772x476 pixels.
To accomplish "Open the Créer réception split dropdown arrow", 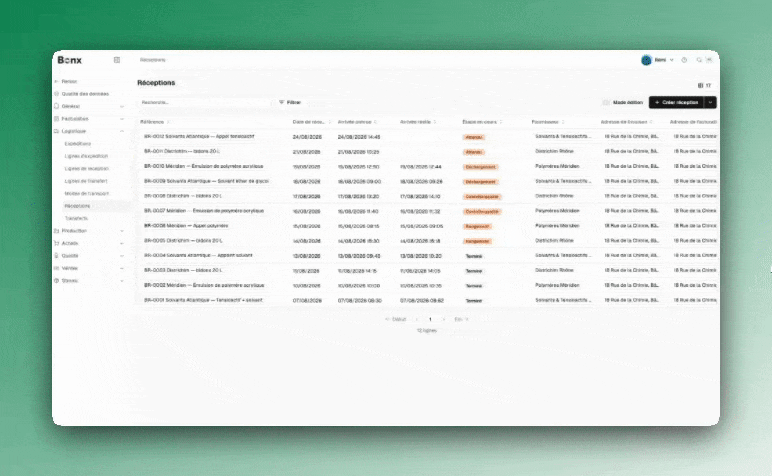I will coord(710,102).
